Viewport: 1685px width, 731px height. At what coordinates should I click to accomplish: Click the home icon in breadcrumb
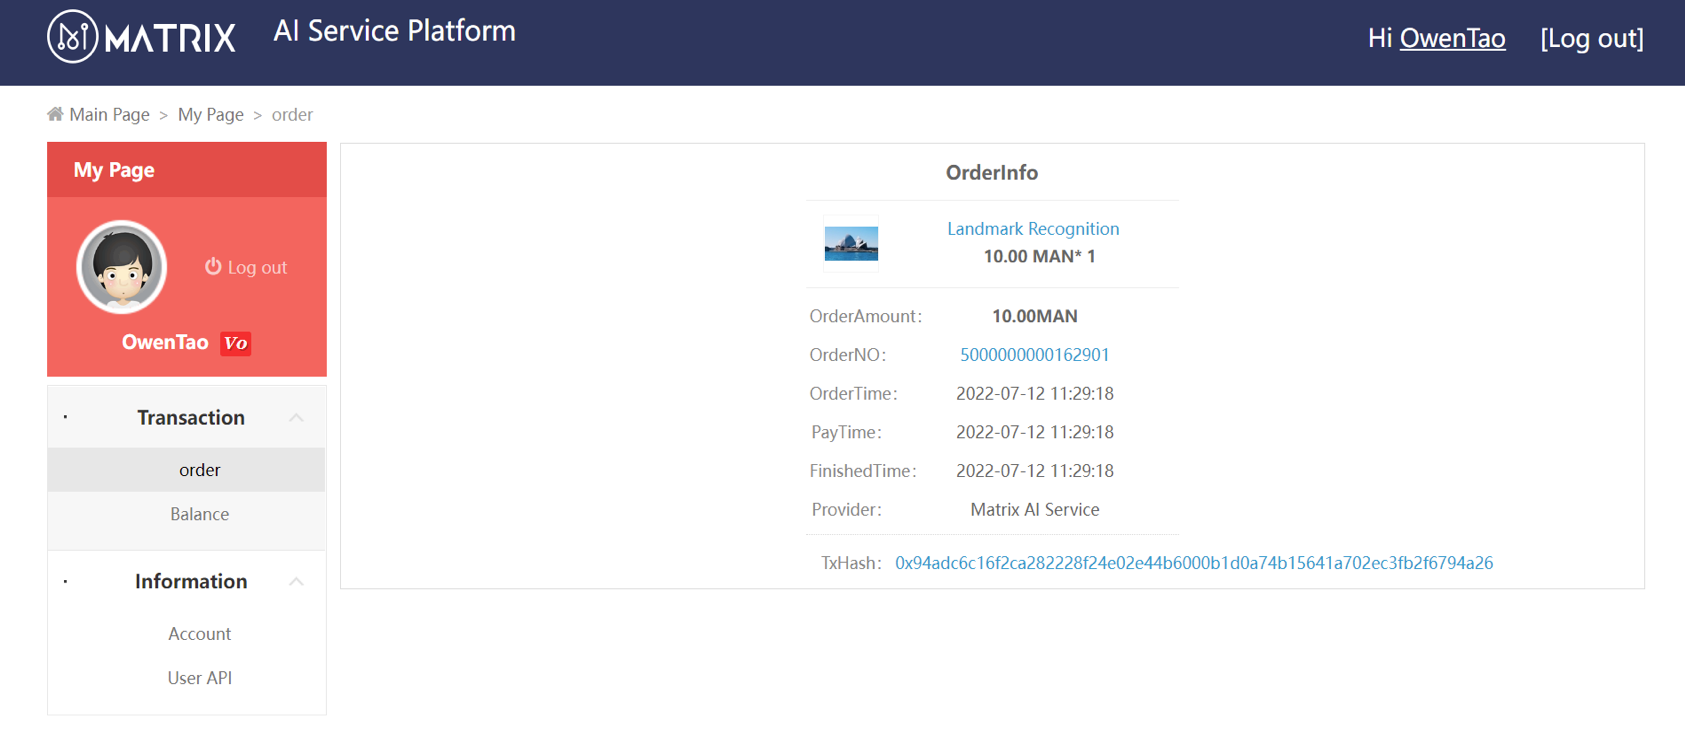tap(55, 114)
